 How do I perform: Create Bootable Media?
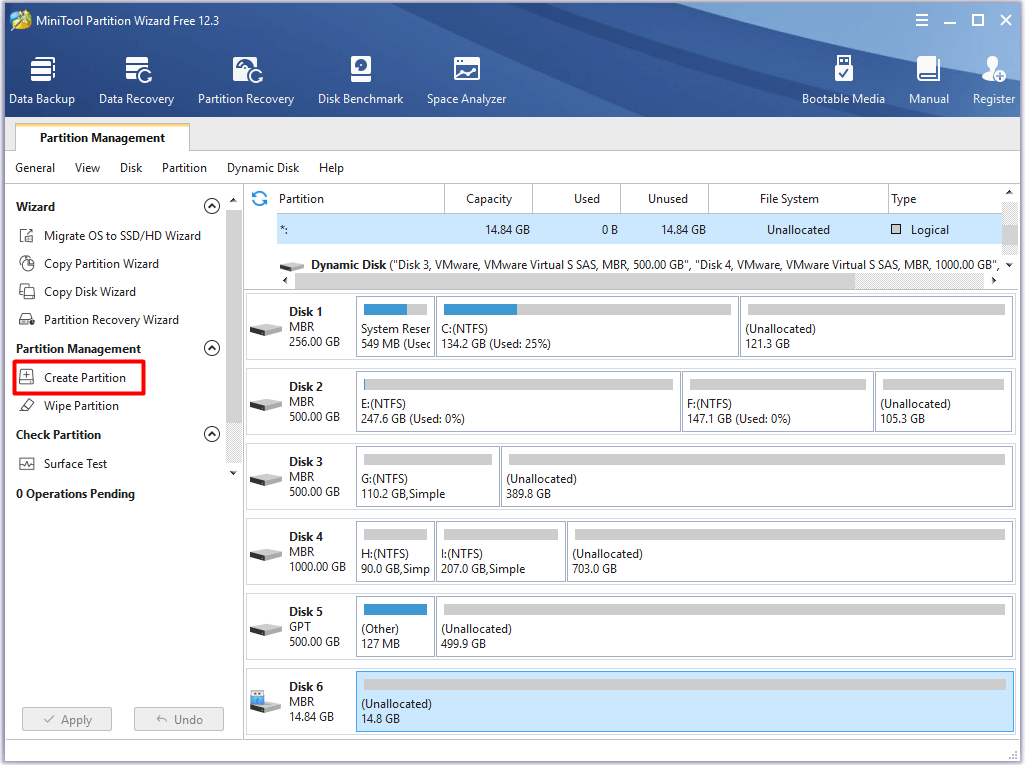[x=843, y=80]
